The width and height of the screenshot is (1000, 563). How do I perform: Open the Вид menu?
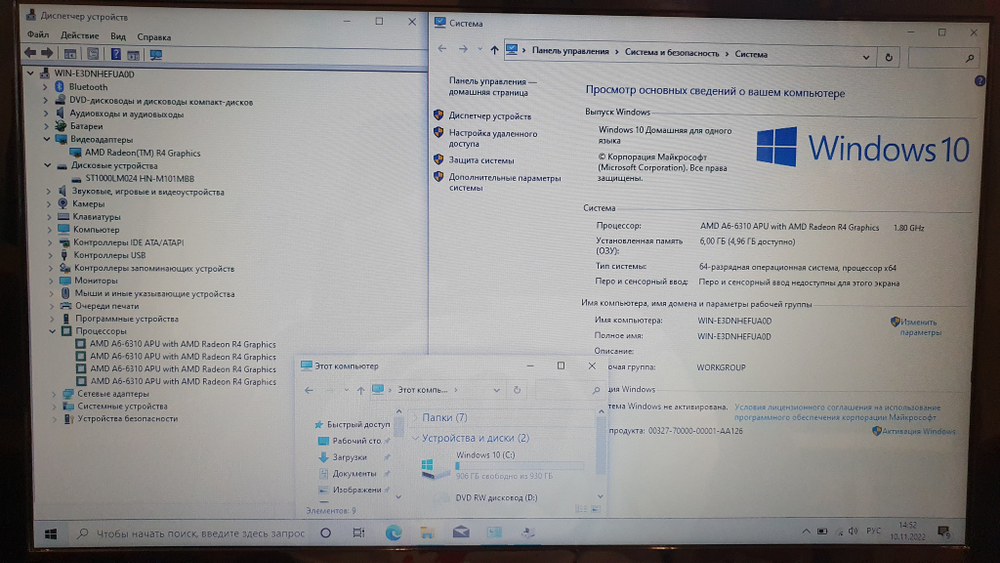(118, 36)
